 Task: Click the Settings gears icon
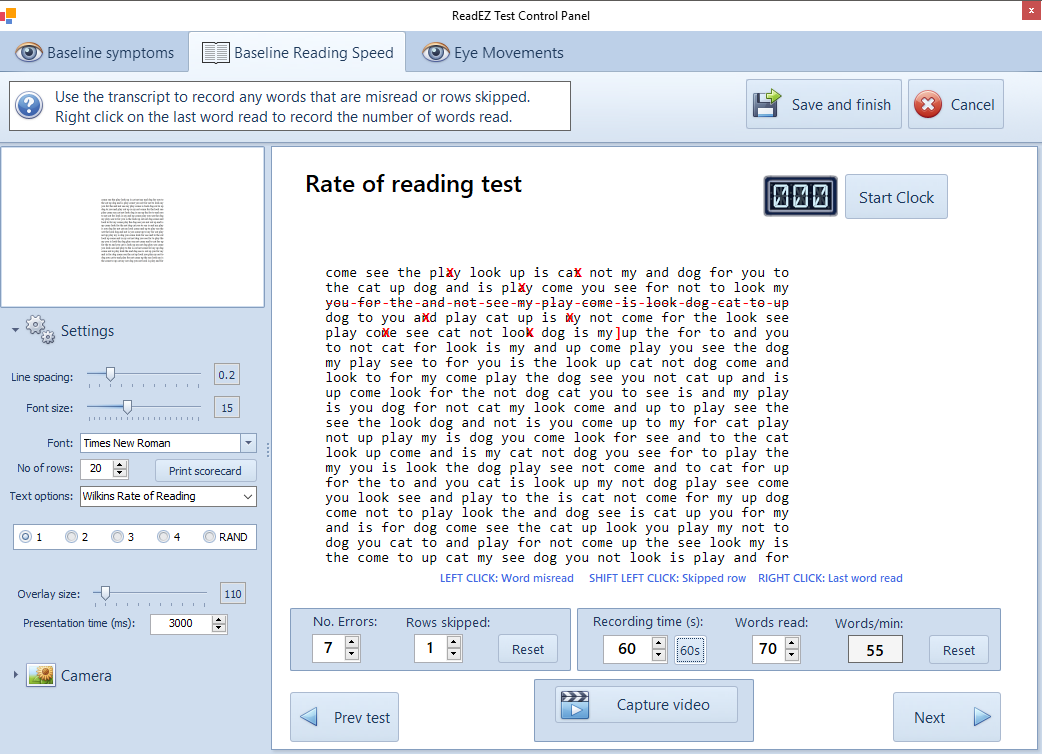[39, 330]
